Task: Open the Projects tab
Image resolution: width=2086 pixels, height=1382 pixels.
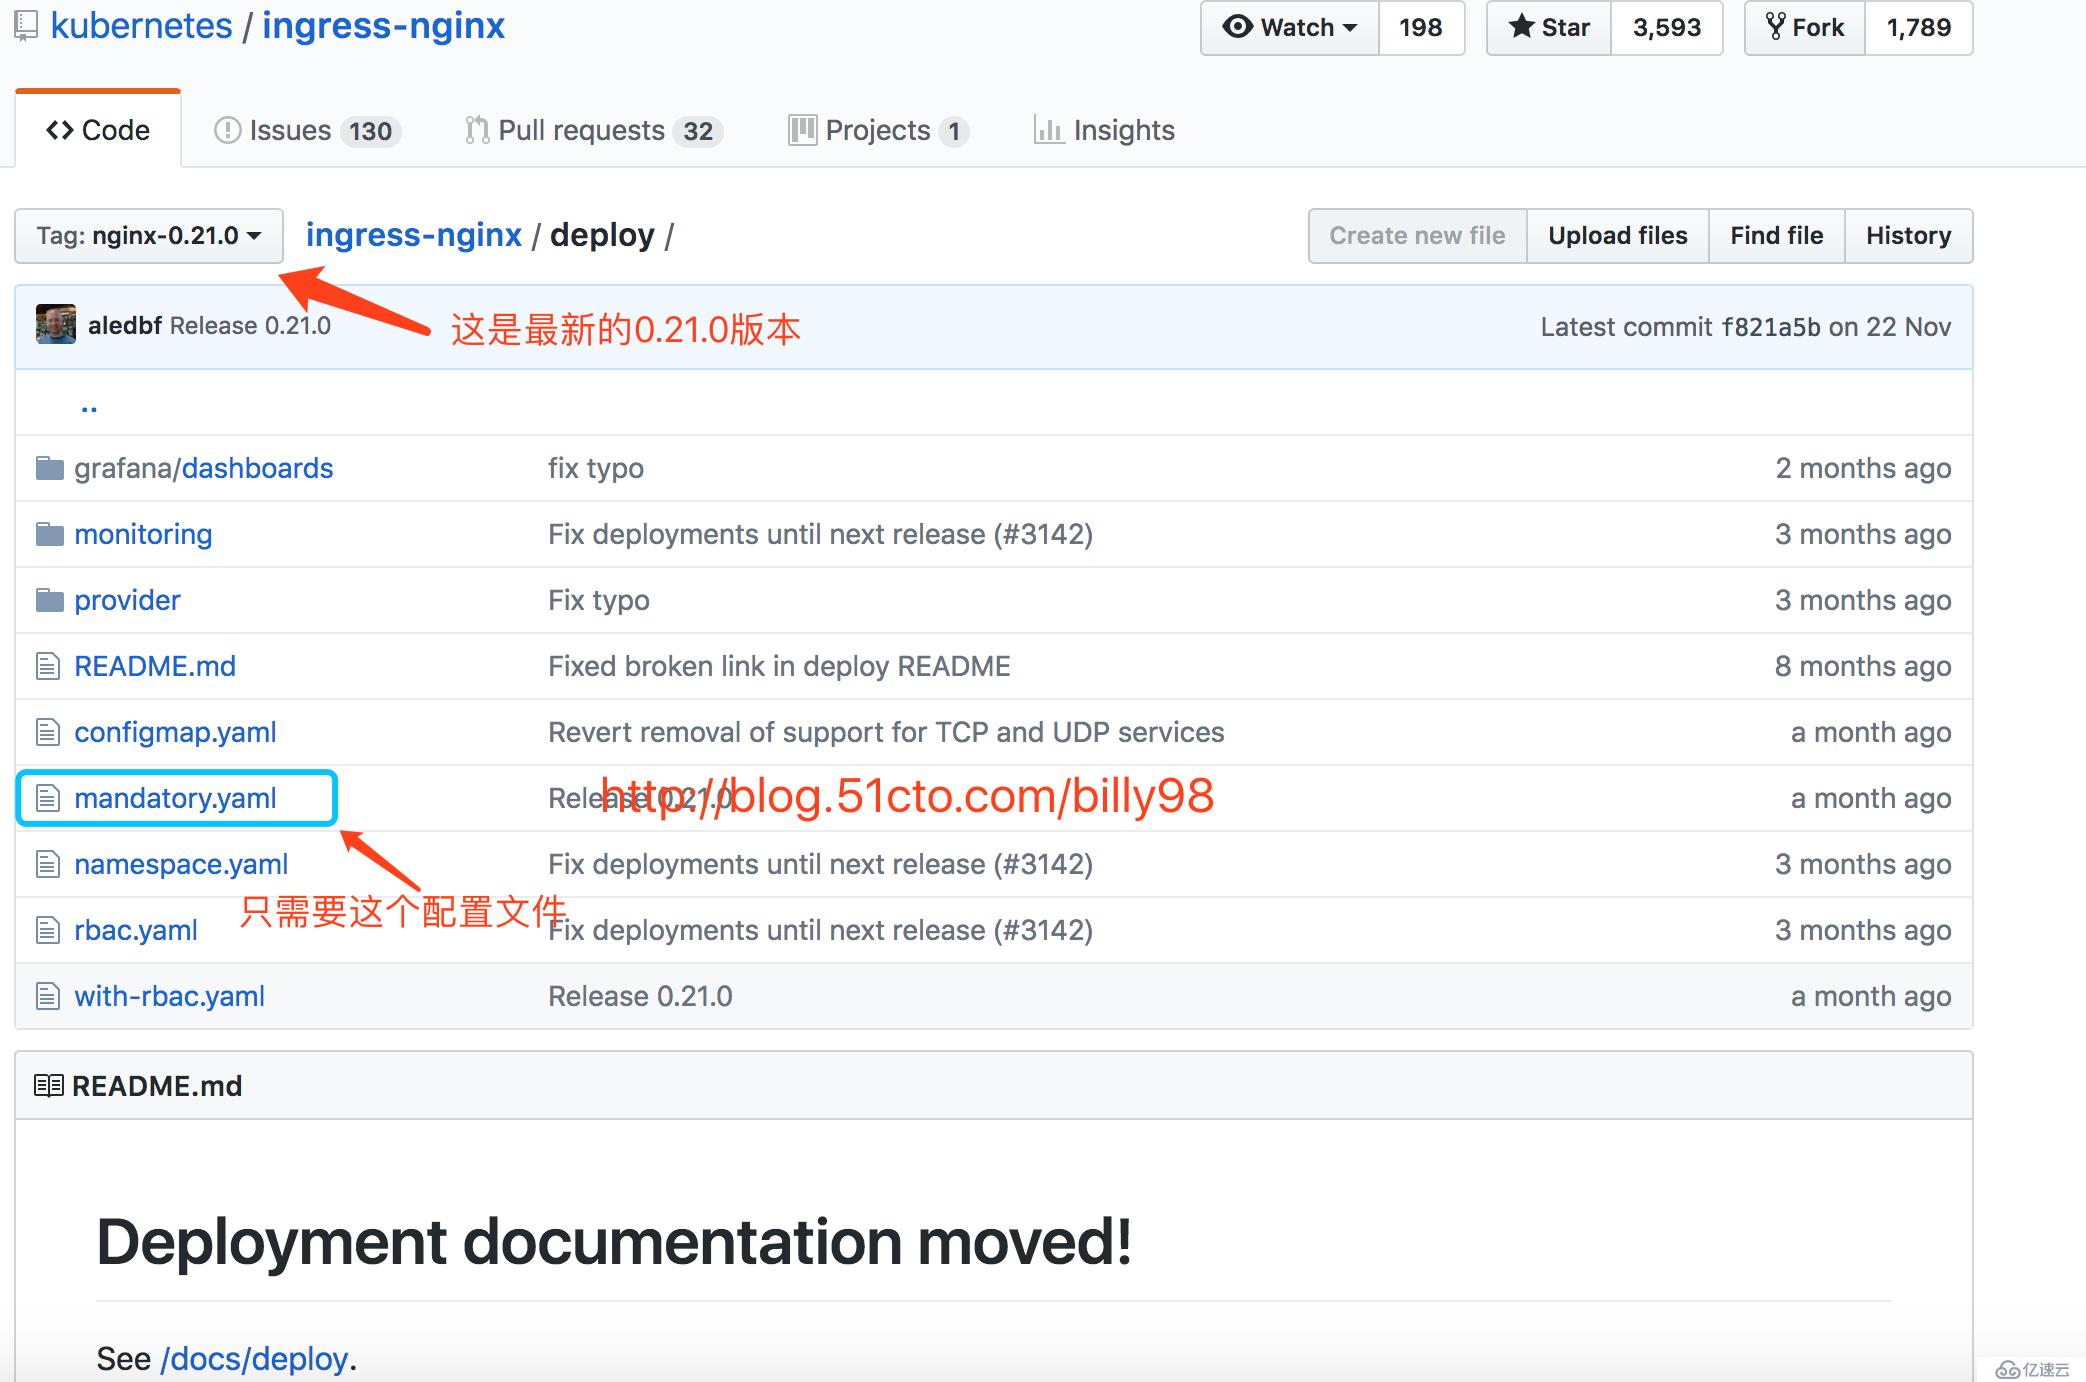Action: click(878, 130)
